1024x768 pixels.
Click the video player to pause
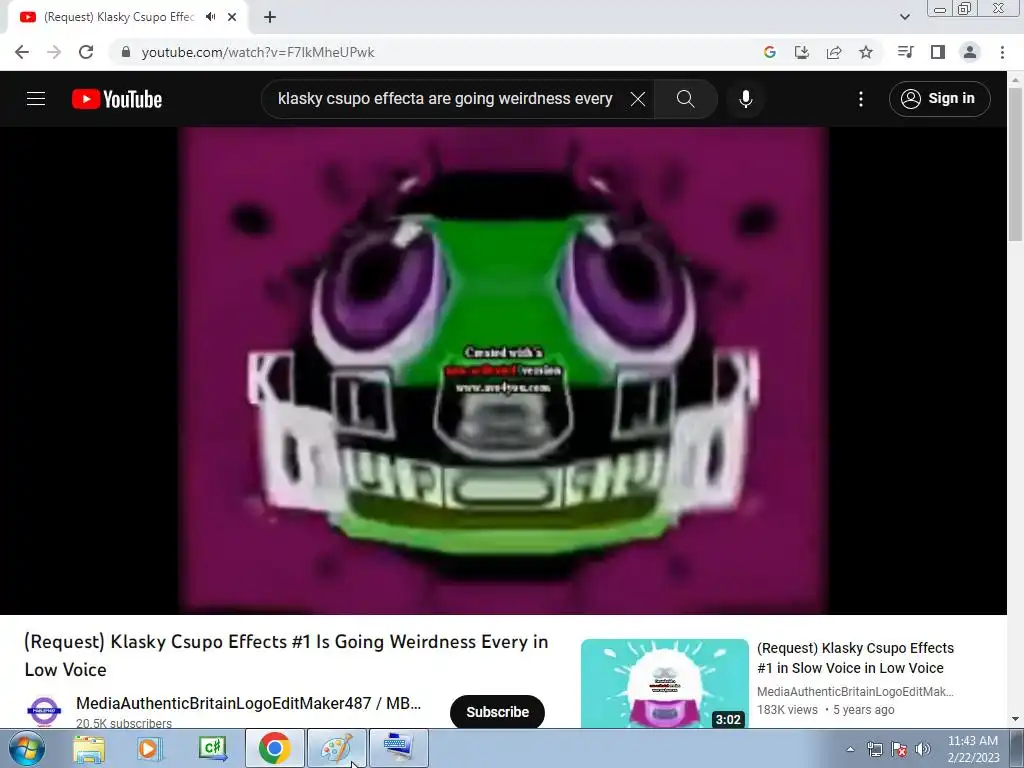click(x=504, y=370)
